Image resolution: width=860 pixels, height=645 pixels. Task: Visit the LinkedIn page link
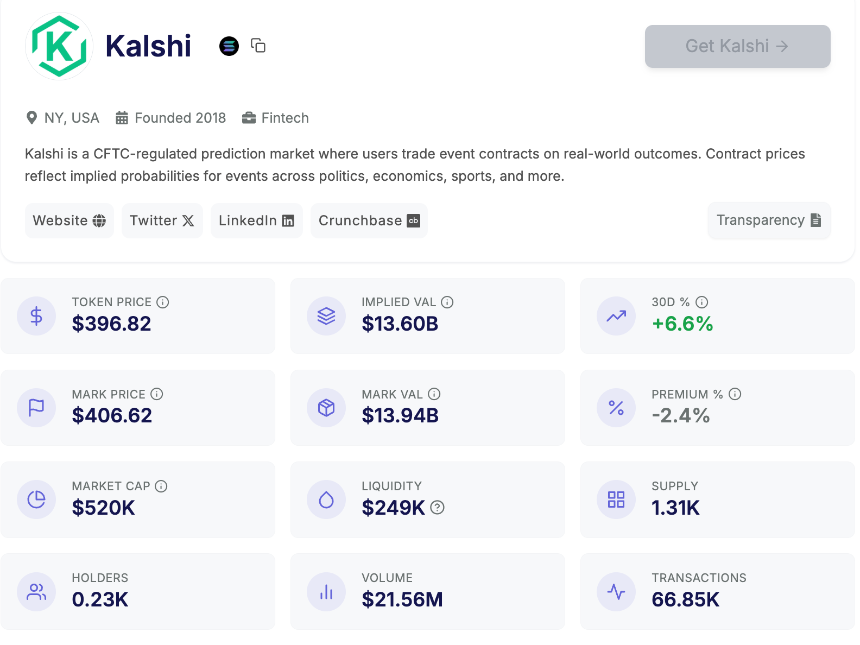pyautogui.click(x=256, y=221)
